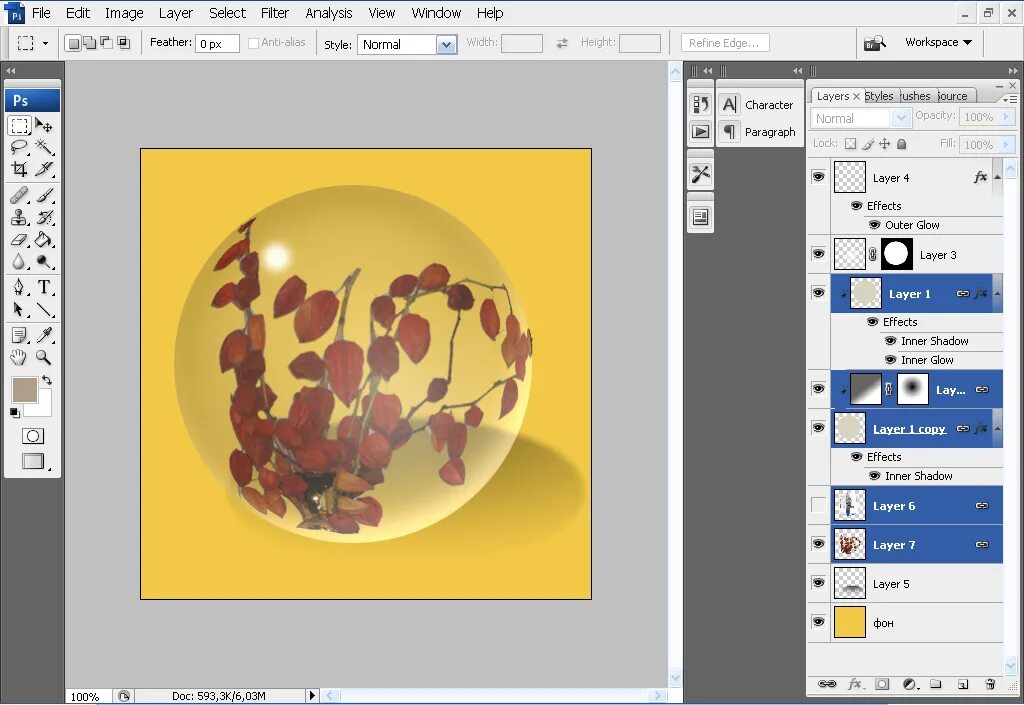Select the Zoom tool
The width and height of the screenshot is (1024, 705).
tap(44, 357)
